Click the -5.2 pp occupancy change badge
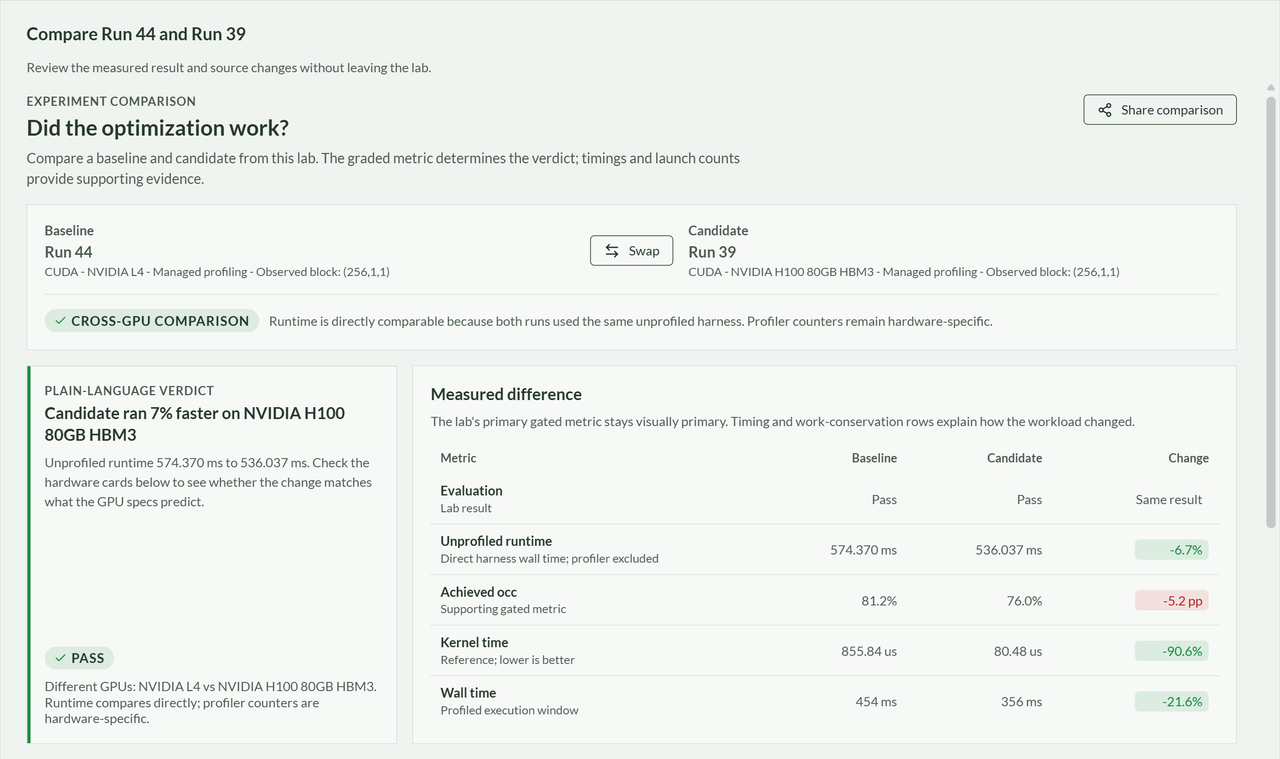Image resolution: width=1280 pixels, height=759 pixels. click(x=1171, y=600)
